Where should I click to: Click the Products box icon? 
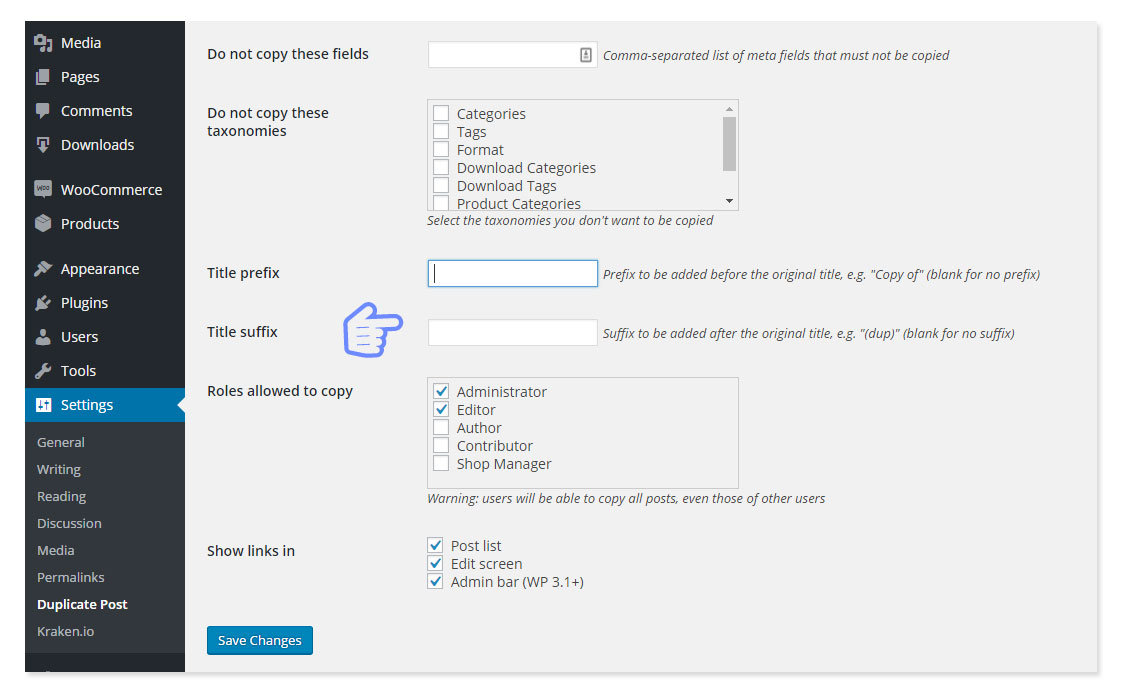[x=43, y=223]
